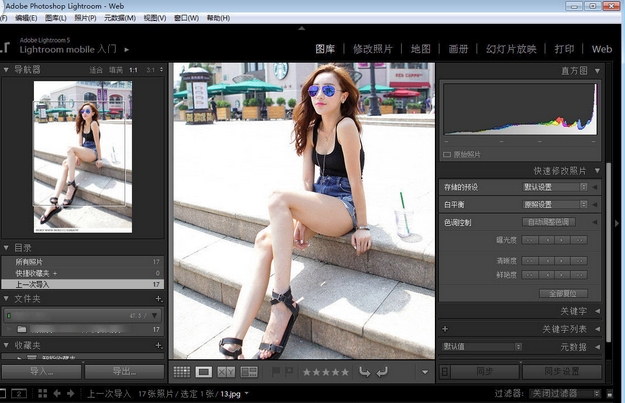Open metadata 默认值 dropdown
Image resolution: width=625 pixels, height=403 pixels.
pyautogui.click(x=482, y=347)
